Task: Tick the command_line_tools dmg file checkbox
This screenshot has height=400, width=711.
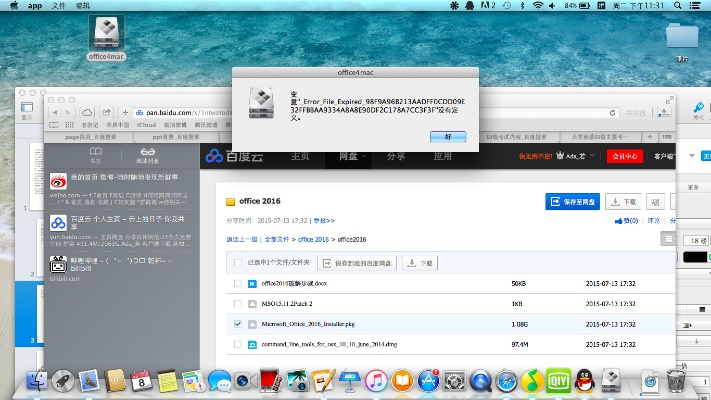Action: (237, 344)
